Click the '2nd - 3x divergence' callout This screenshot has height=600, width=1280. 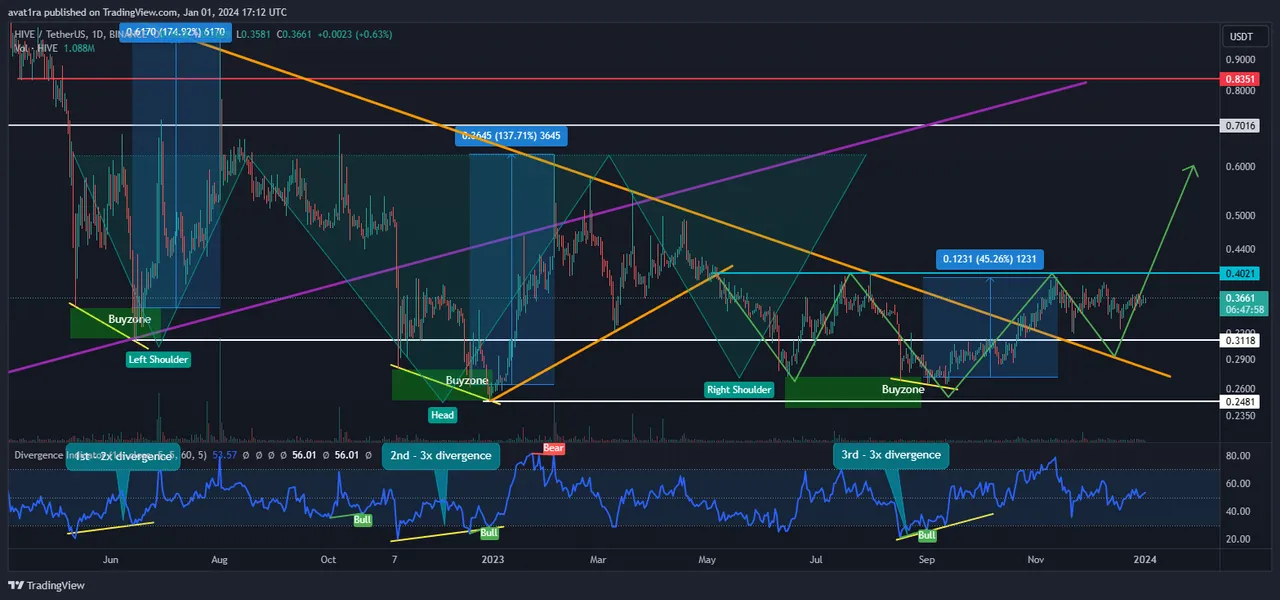pos(441,455)
